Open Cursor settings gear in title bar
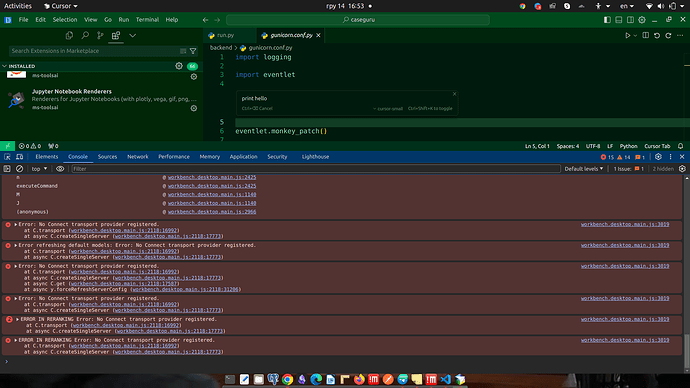Screen dimensions: 690x388 pyautogui.click(x=642, y=20)
